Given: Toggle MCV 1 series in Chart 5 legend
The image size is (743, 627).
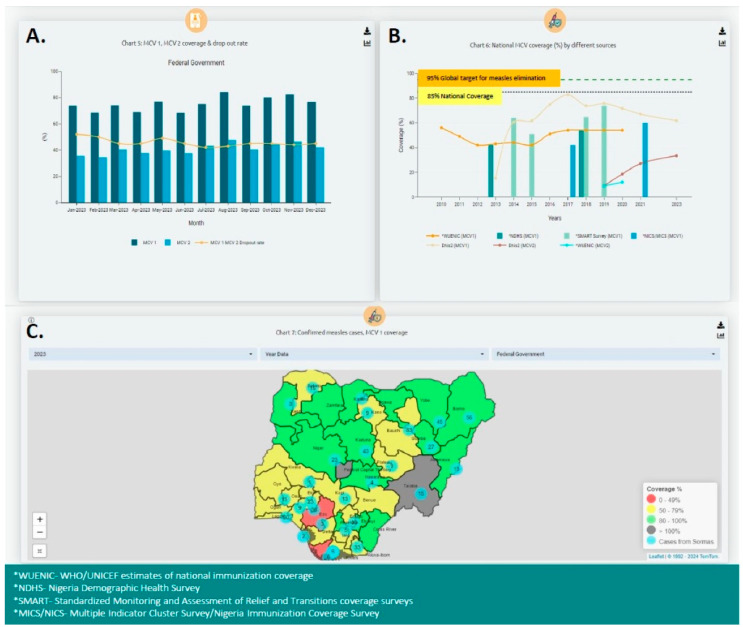Looking at the screenshot, I should coord(144,243).
